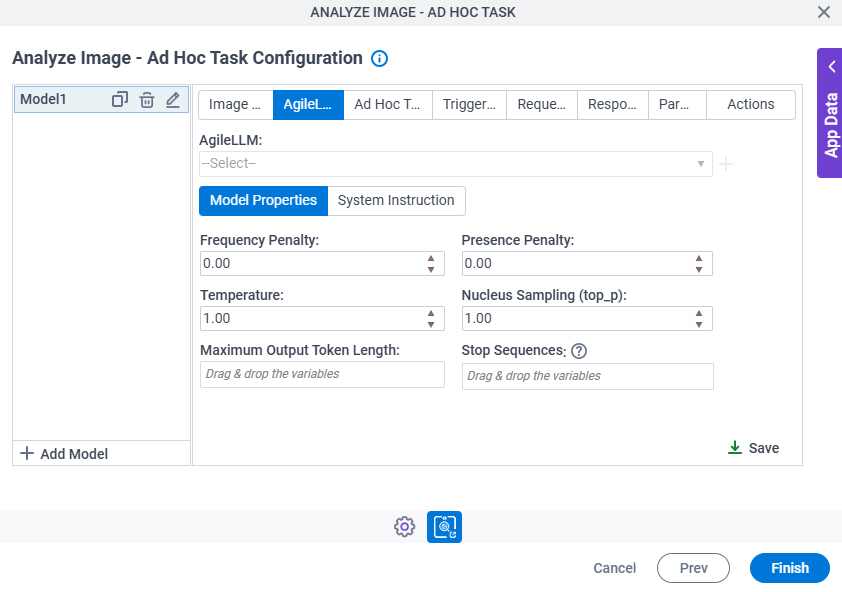
Task: Open the Actions tab
Action: (x=751, y=105)
